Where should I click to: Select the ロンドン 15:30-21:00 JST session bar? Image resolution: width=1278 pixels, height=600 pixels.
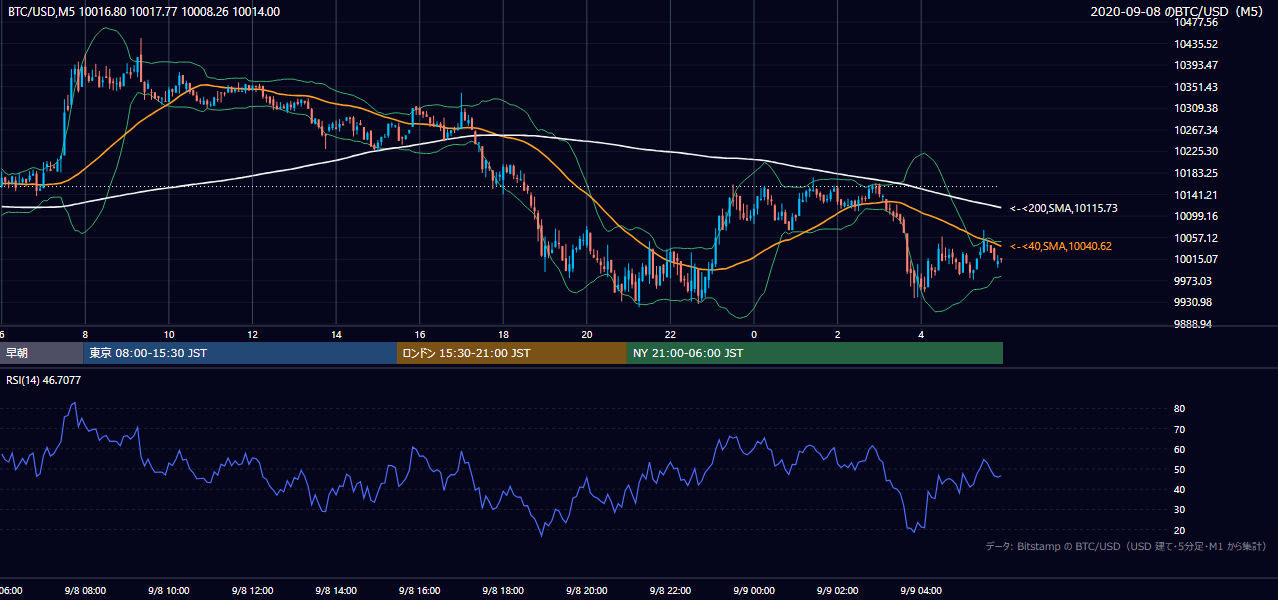pyautogui.click(x=512, y=353)
